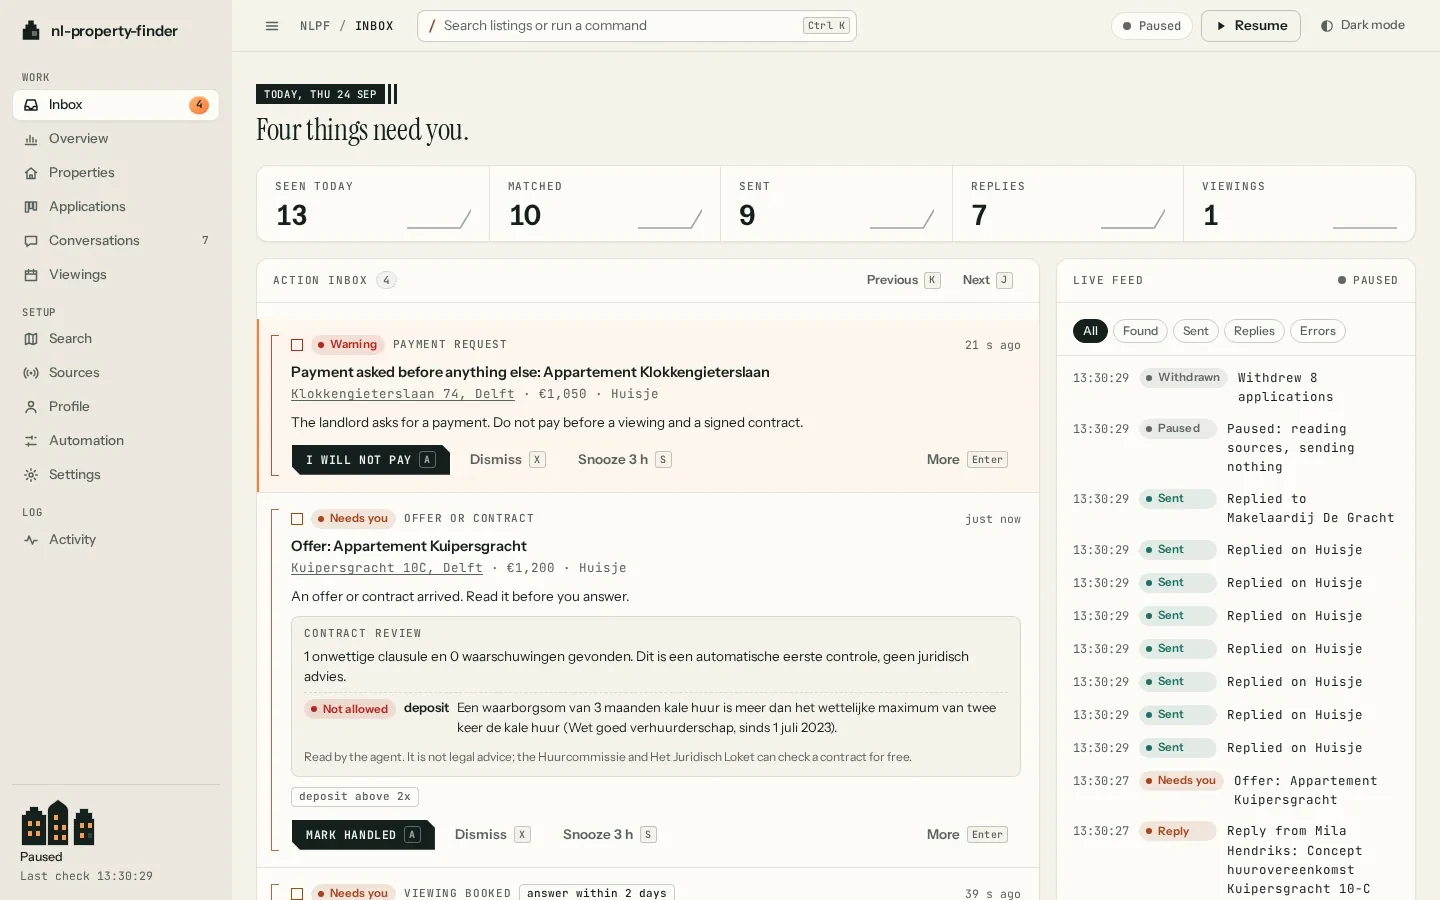
Task: Filter the live feed by Errors
Action: [x=1318, y=331]
